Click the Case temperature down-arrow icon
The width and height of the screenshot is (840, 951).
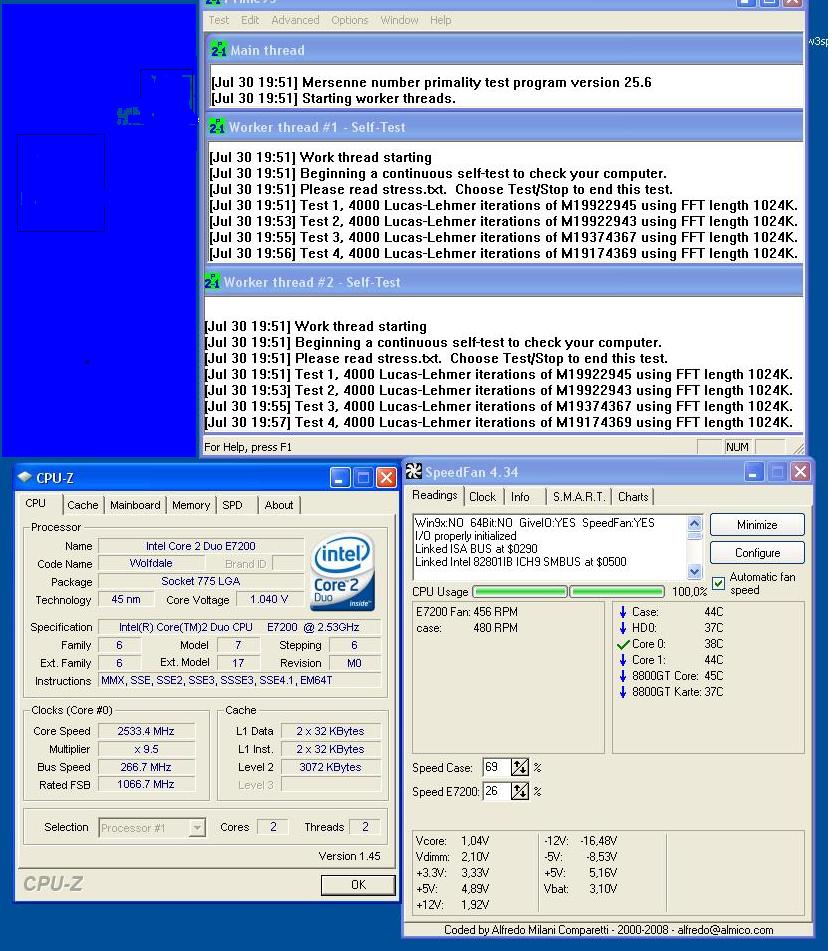coord(623,611)
